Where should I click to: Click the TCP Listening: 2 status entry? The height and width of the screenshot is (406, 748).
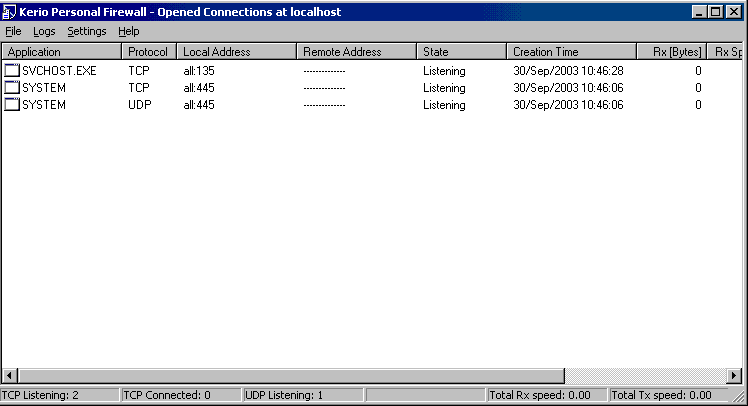point(60,395)
